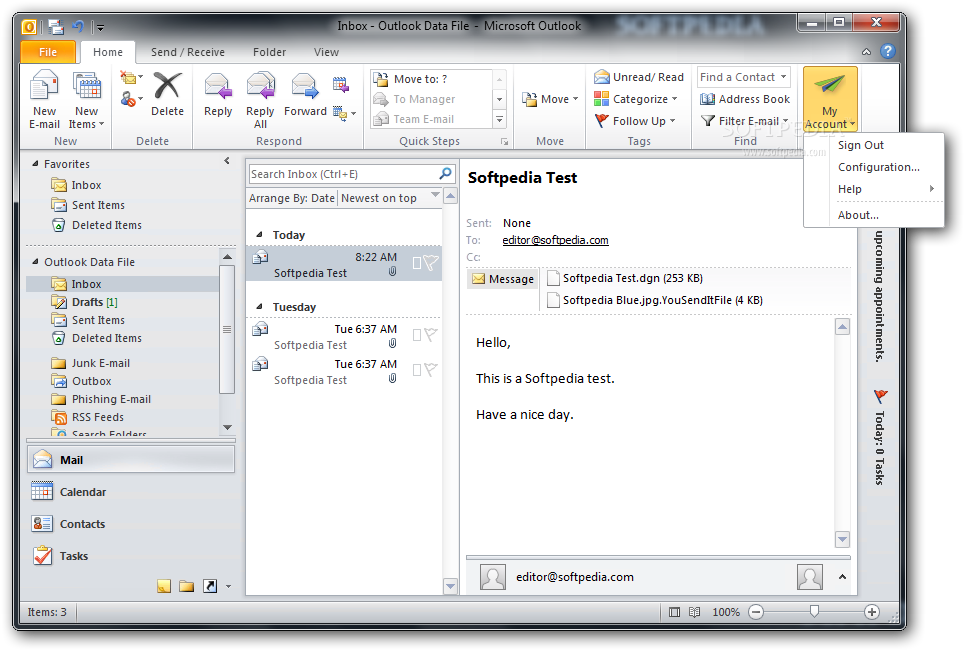Toggle flag on the 8:22 AM message
This screenshot has height=651, width=965.
pyautogui.click(x=431, y=263)
